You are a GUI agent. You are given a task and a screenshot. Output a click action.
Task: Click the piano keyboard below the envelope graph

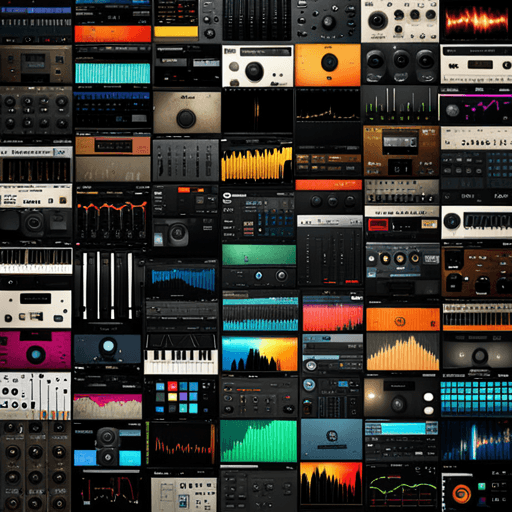(x=181, y=361)
